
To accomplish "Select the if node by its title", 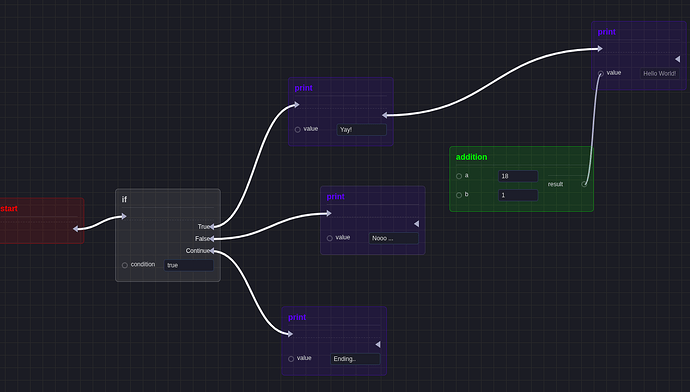I will pos(124,199).
